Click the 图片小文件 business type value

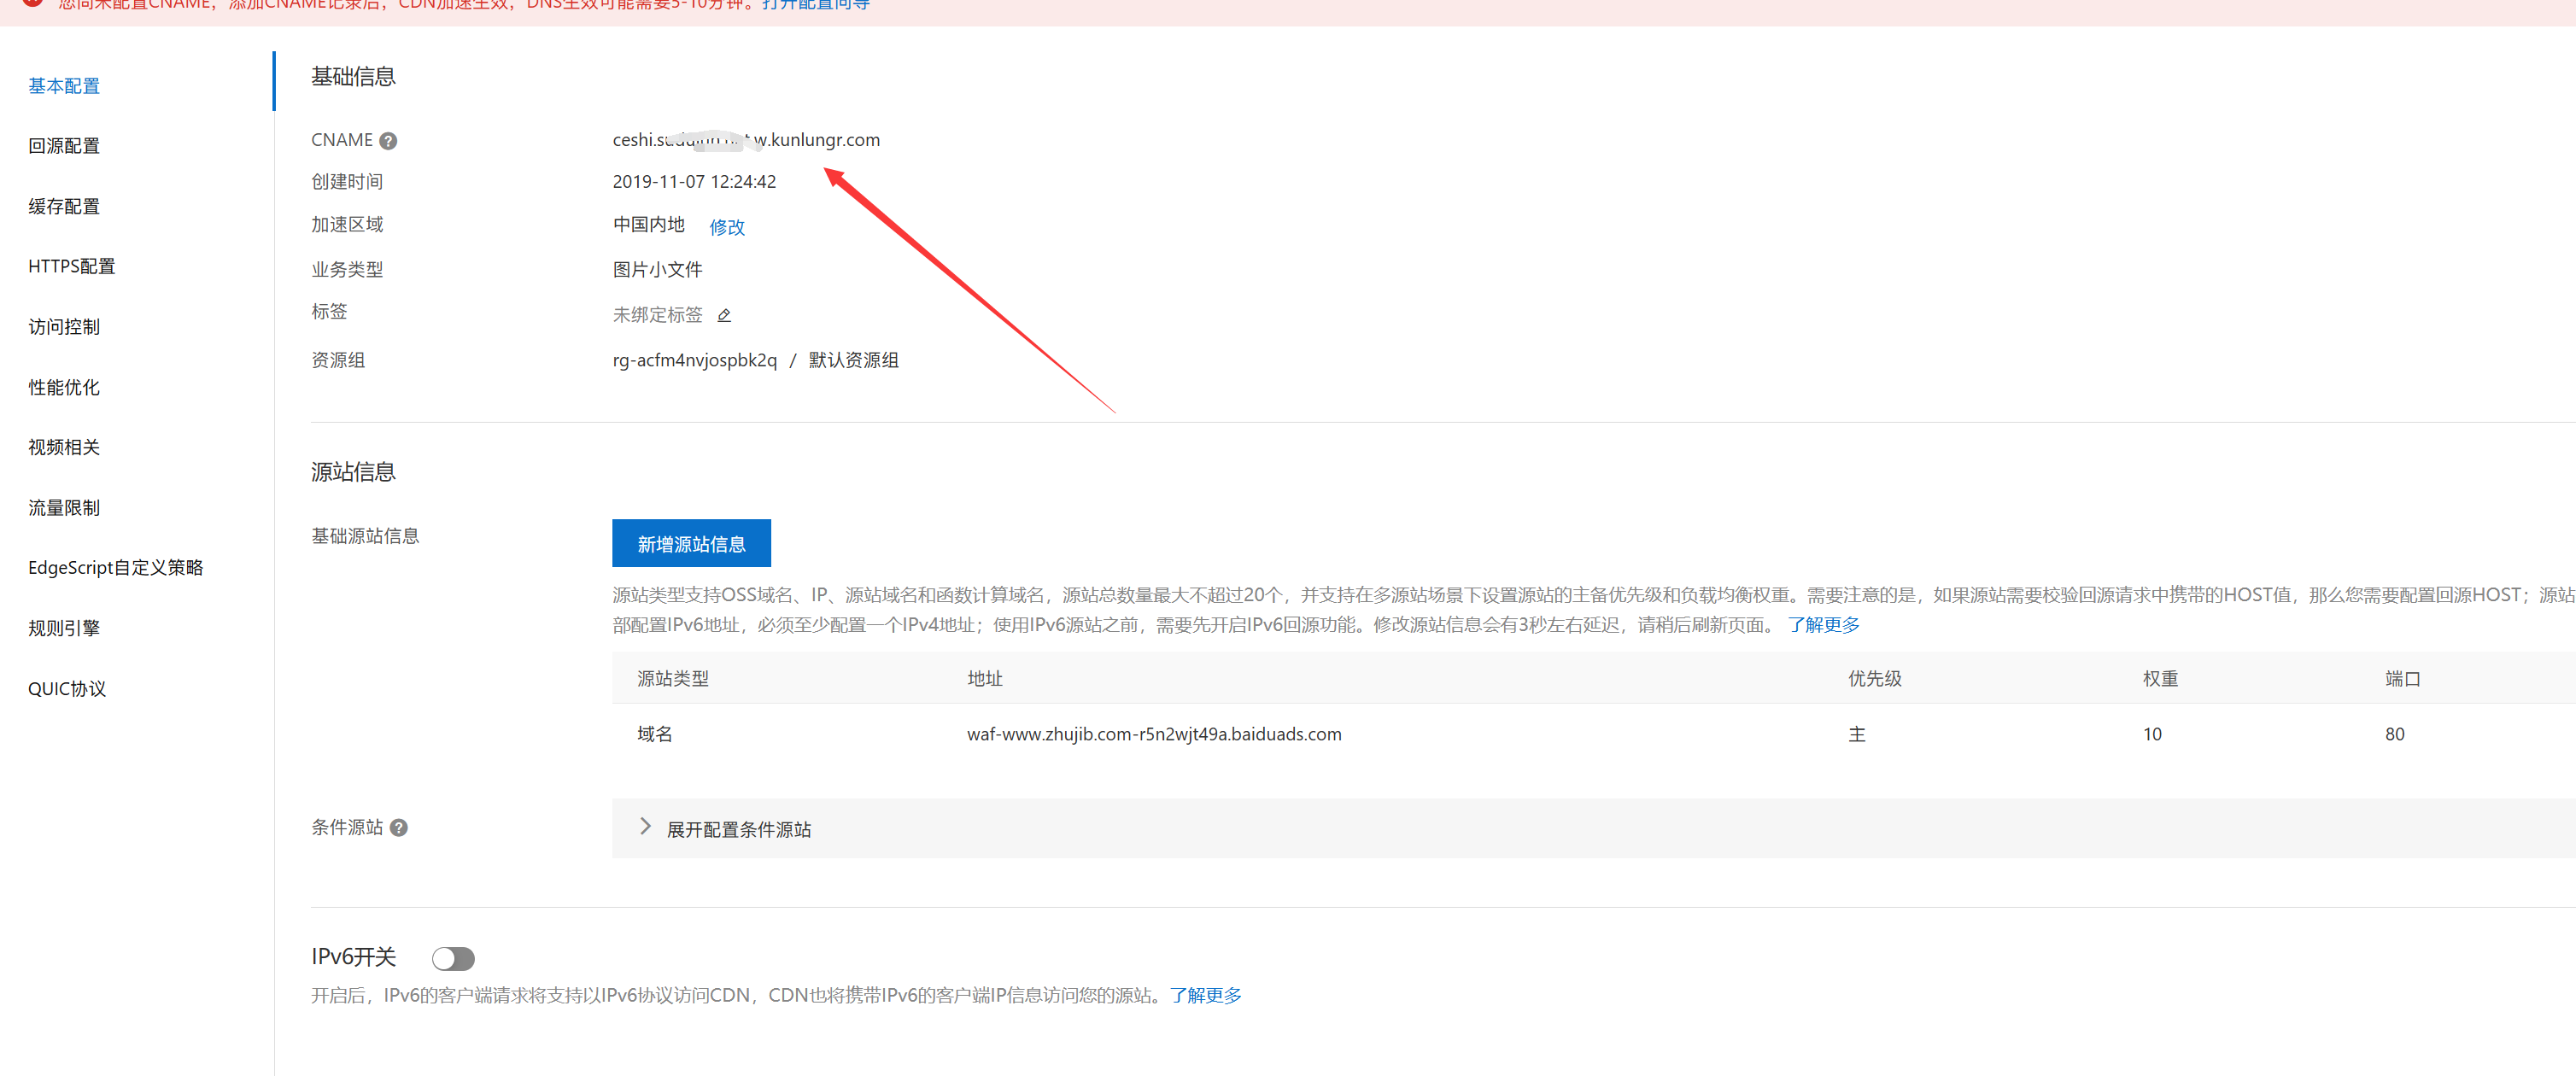[657, 269]
